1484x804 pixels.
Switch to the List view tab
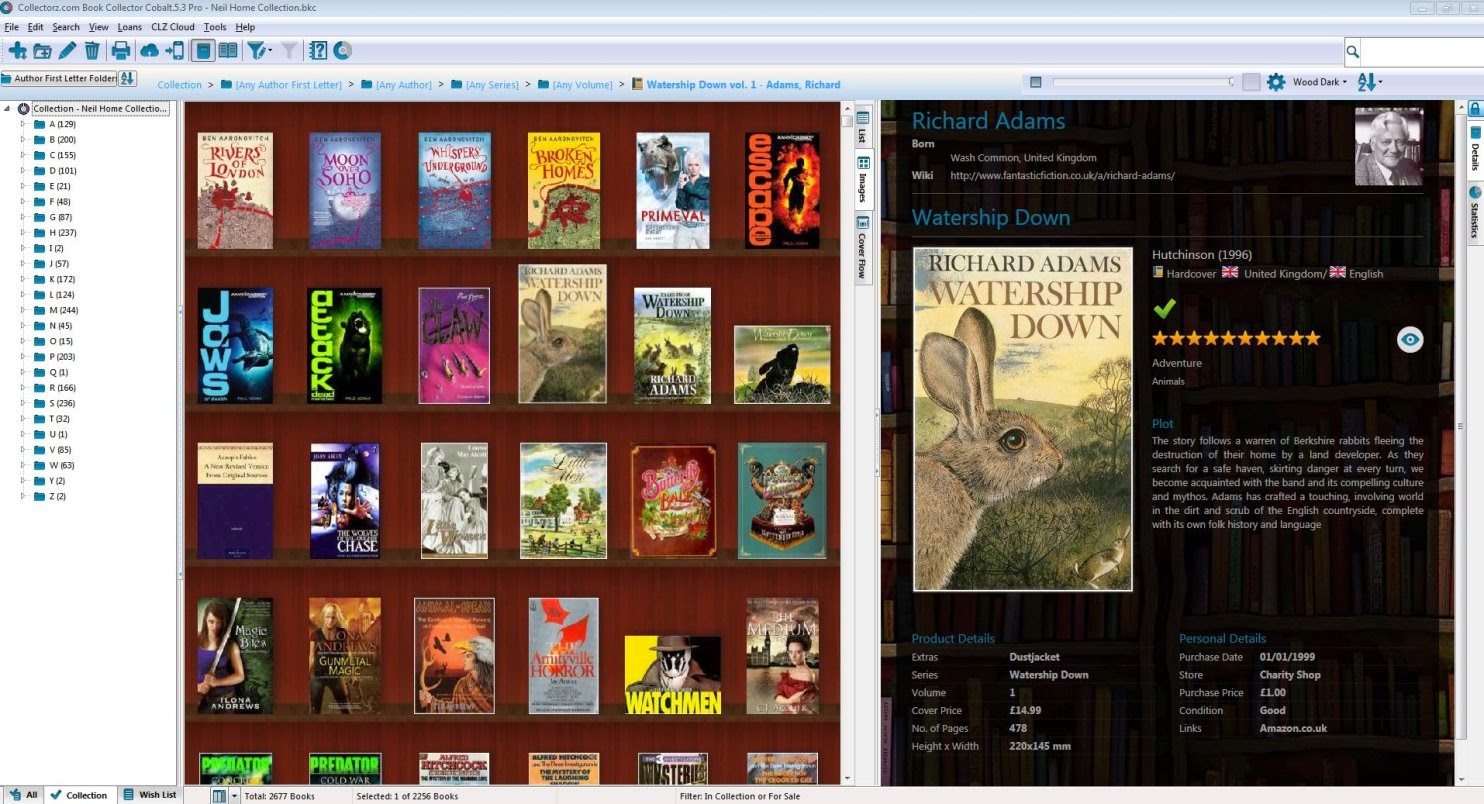pyautogui.click(x=863, y=127)
